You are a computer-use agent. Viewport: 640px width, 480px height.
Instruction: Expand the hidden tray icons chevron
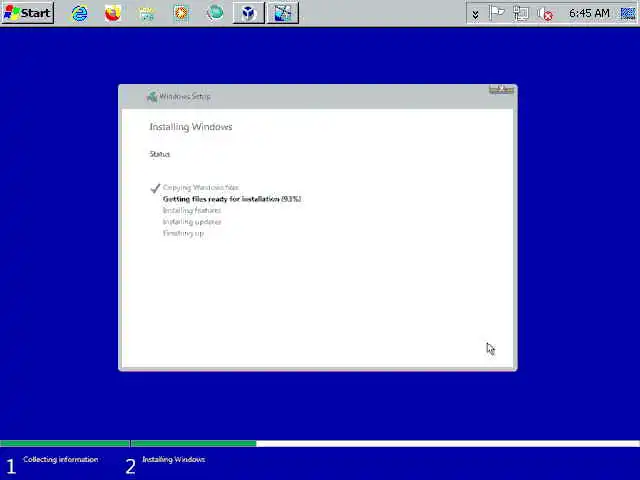pos(475,15)
